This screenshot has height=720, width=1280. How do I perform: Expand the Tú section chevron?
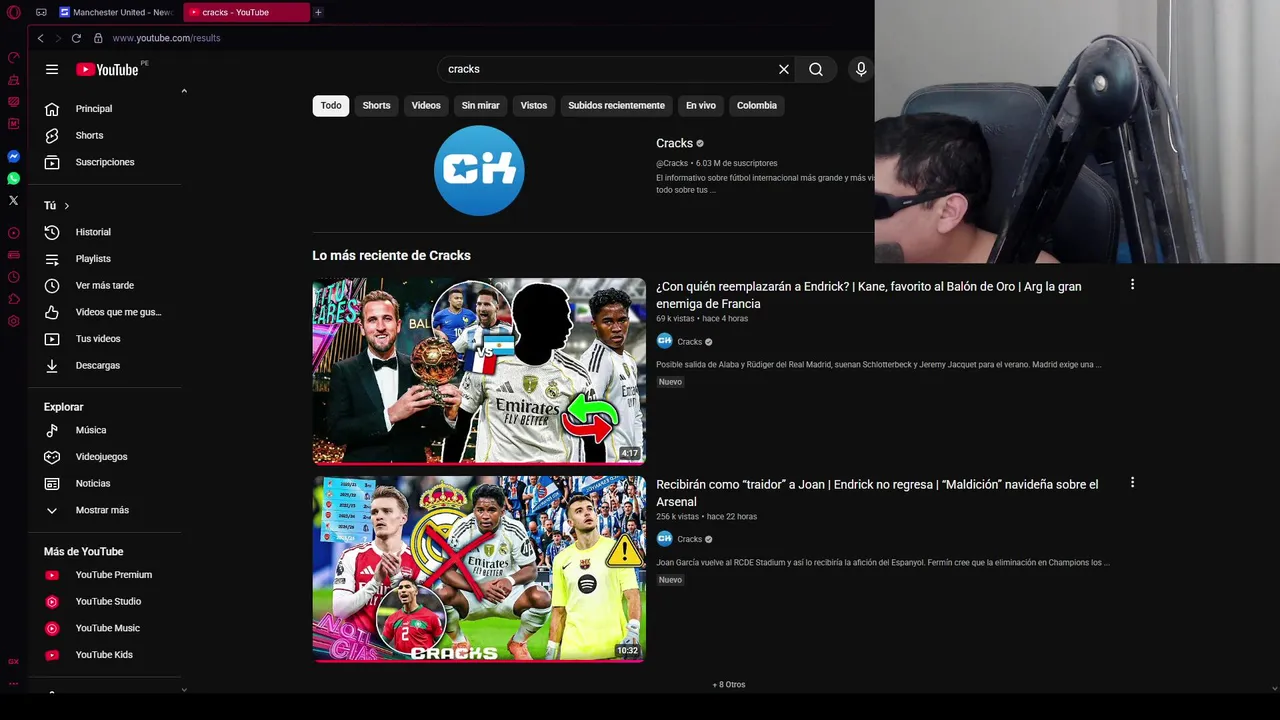coord(67,206)
